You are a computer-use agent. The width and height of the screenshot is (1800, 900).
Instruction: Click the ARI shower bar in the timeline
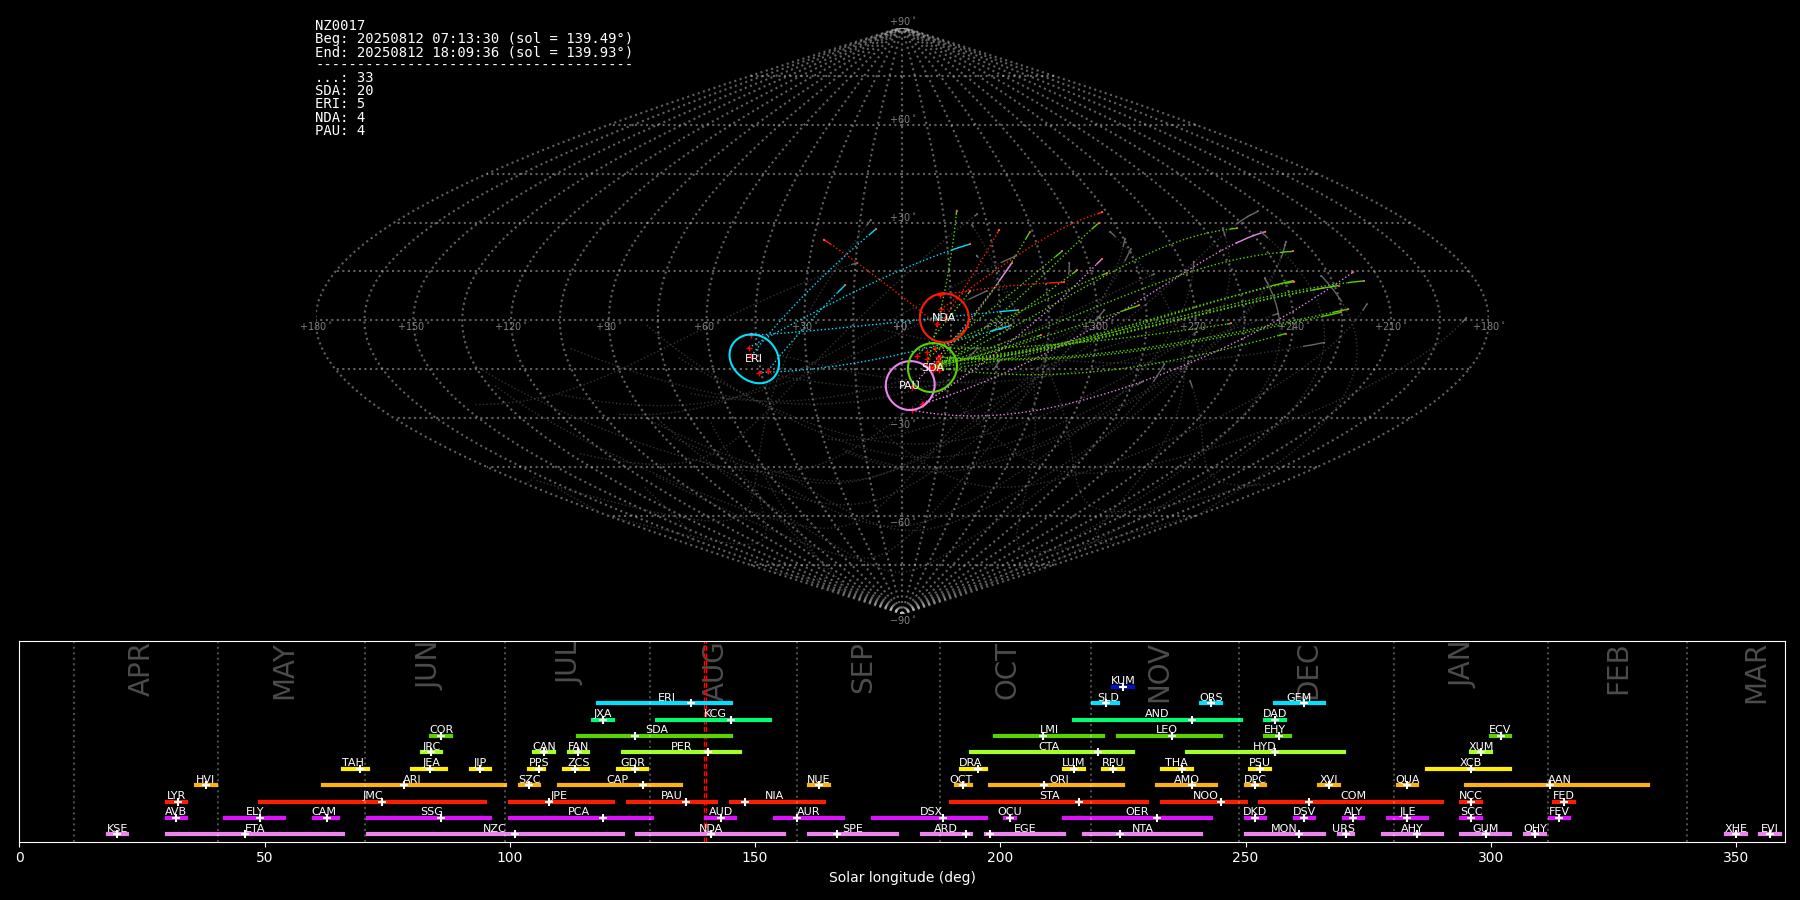[413, 785]
